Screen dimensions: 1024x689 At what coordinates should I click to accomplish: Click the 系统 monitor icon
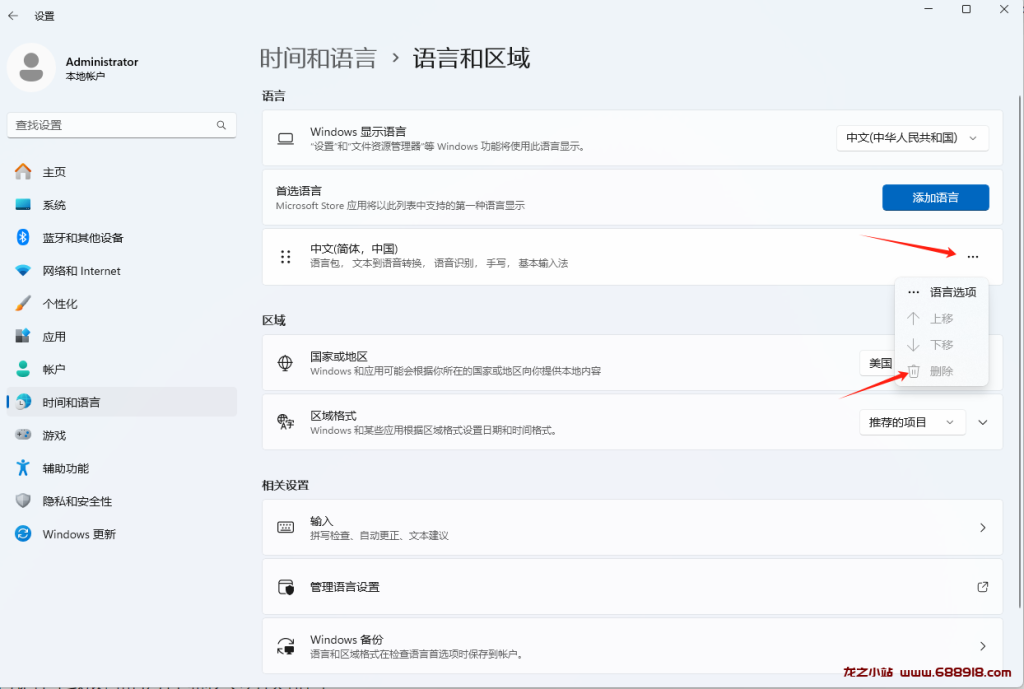[23, 204]
